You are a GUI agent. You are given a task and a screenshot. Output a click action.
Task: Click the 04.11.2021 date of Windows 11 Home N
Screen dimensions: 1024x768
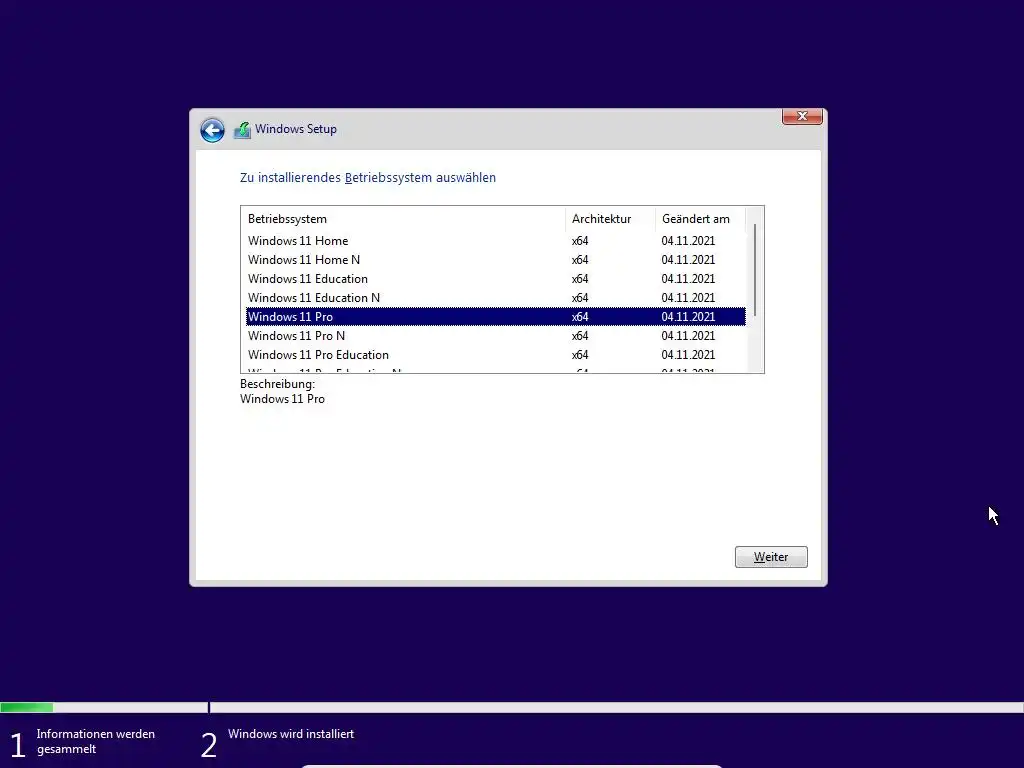click(688, 260)
